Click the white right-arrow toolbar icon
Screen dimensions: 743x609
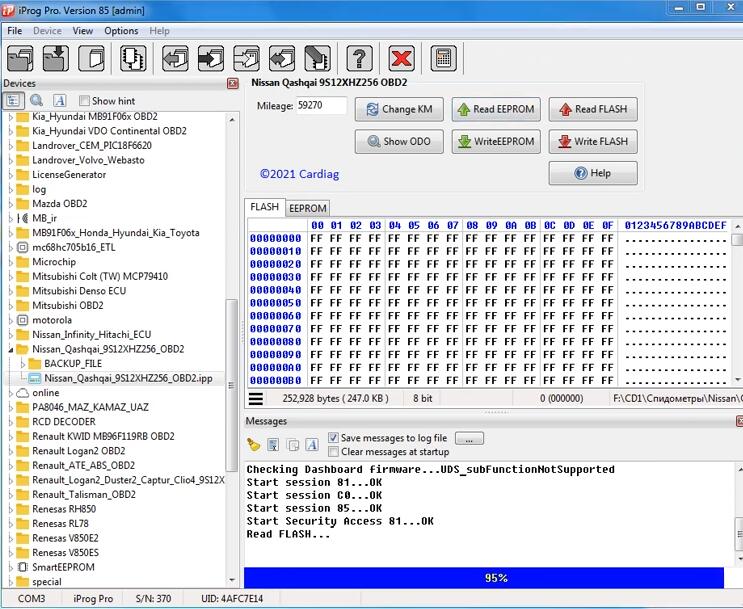(x=246, y=58)
